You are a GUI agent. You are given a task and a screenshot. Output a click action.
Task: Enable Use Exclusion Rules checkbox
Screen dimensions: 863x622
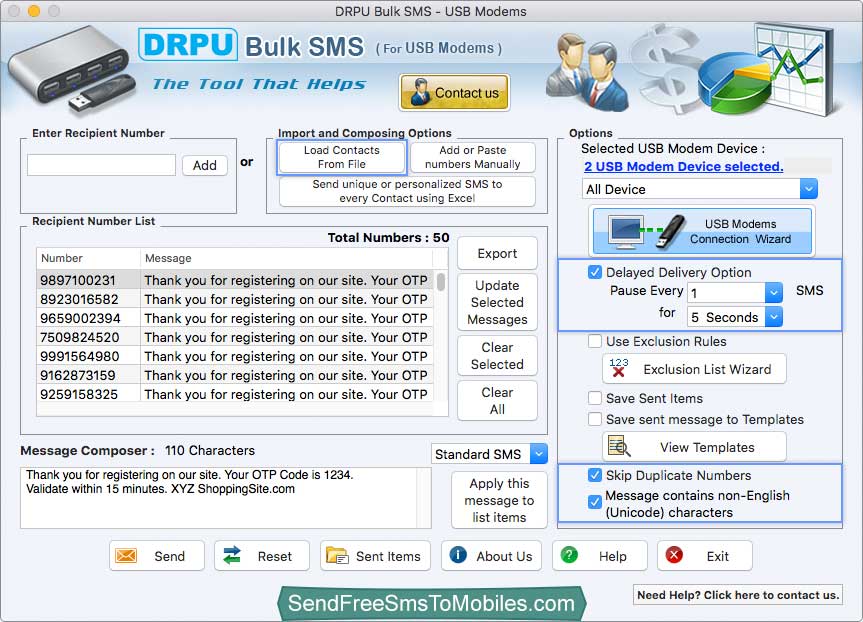(x=594, y=341)
